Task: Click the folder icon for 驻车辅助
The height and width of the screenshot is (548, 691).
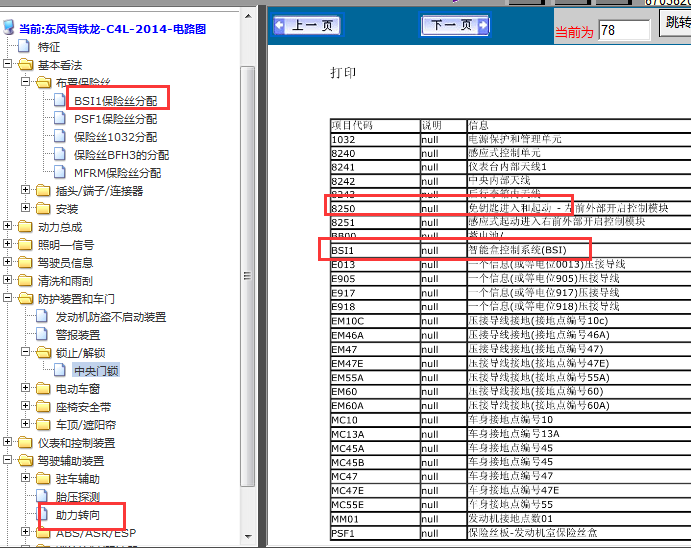Action: coord(43,478)
